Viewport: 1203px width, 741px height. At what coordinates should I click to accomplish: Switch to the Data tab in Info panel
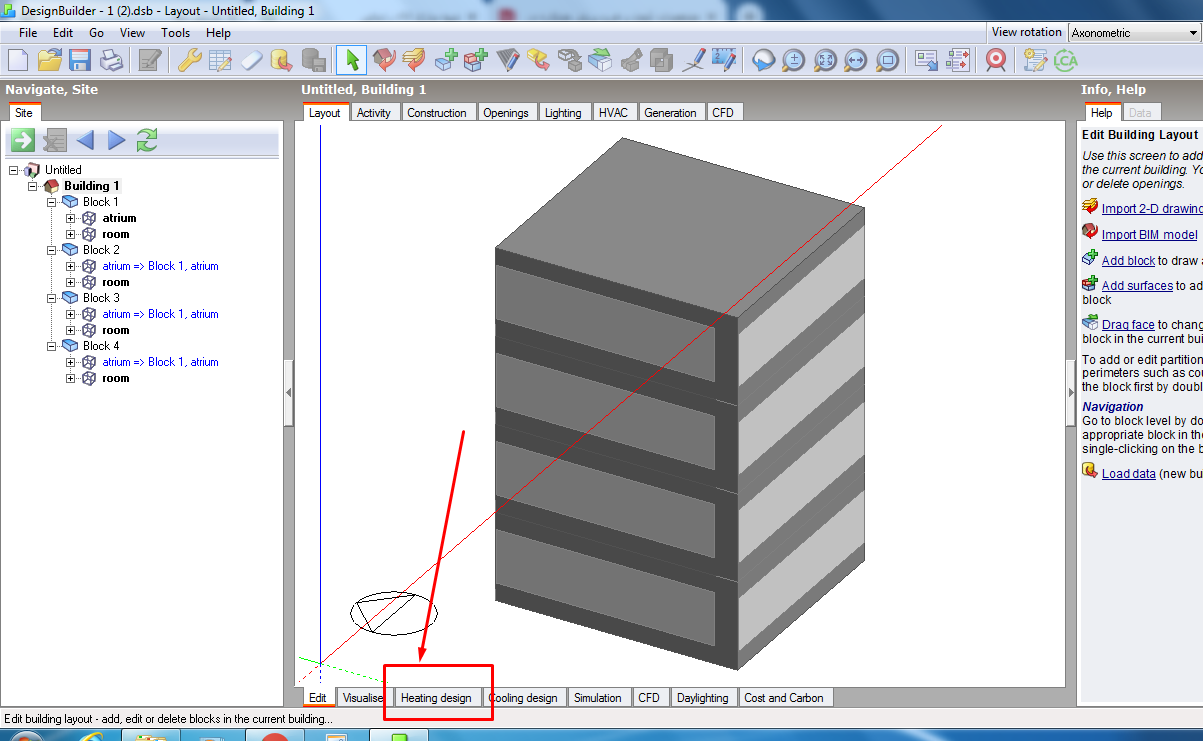click(x=1139, y=113)
